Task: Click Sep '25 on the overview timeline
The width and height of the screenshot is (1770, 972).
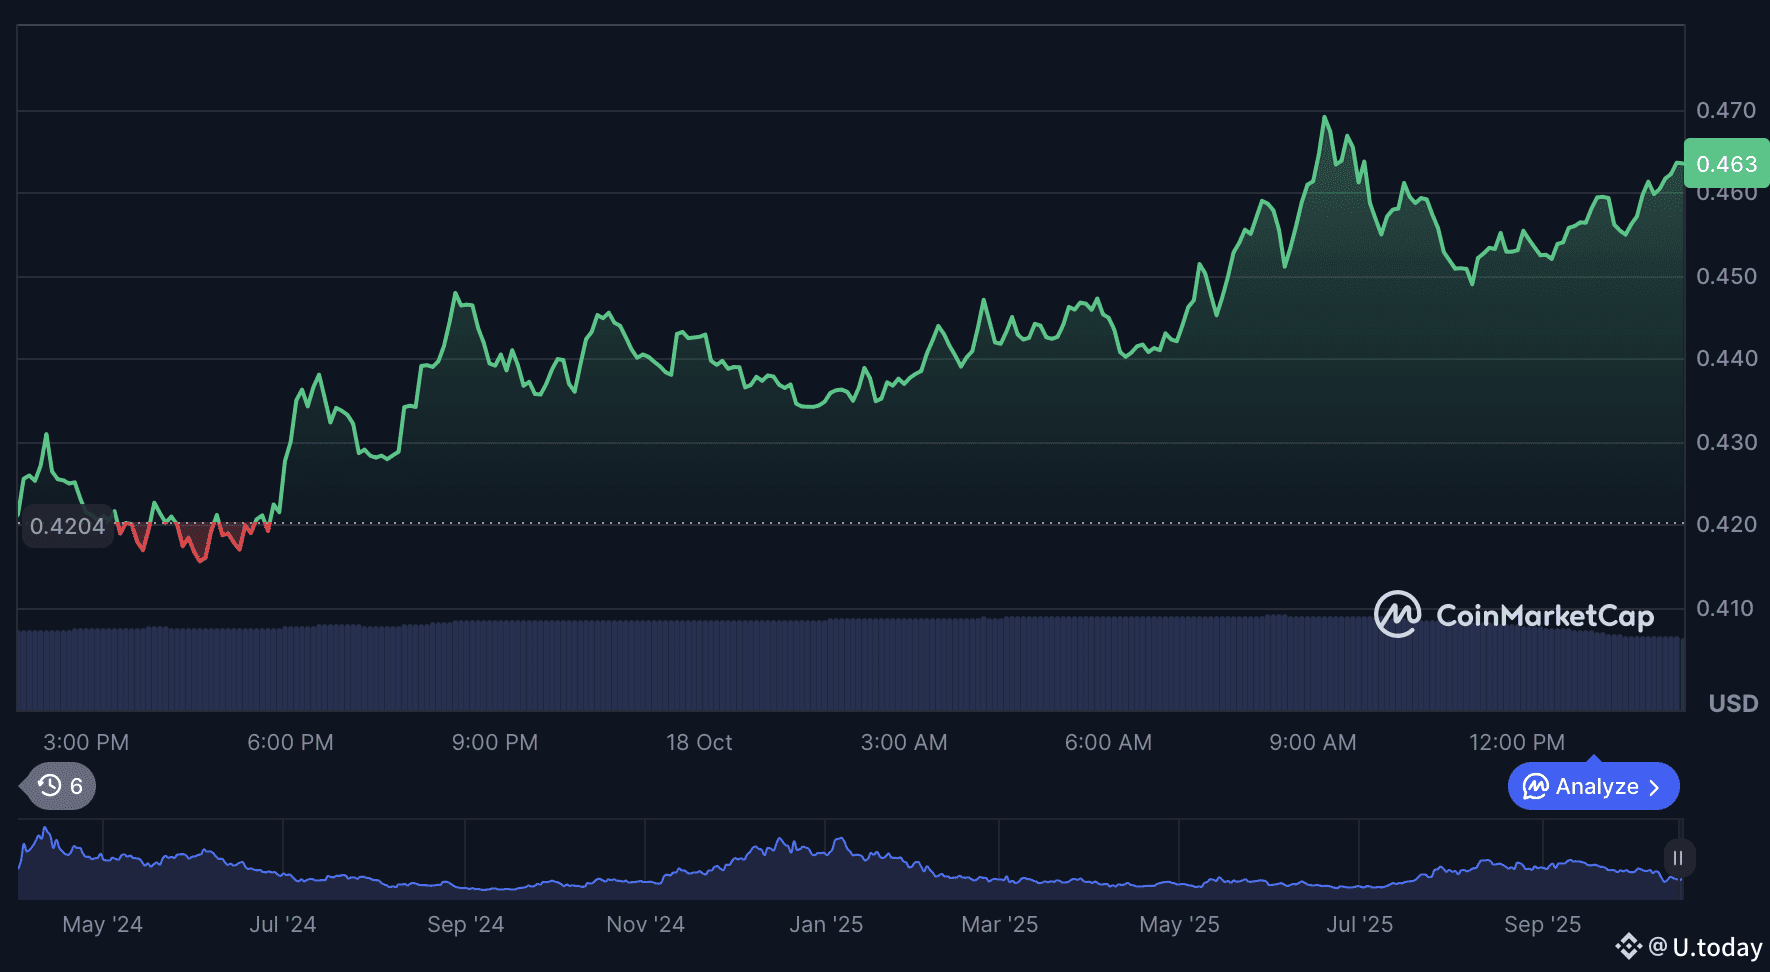Action: 1542,925
